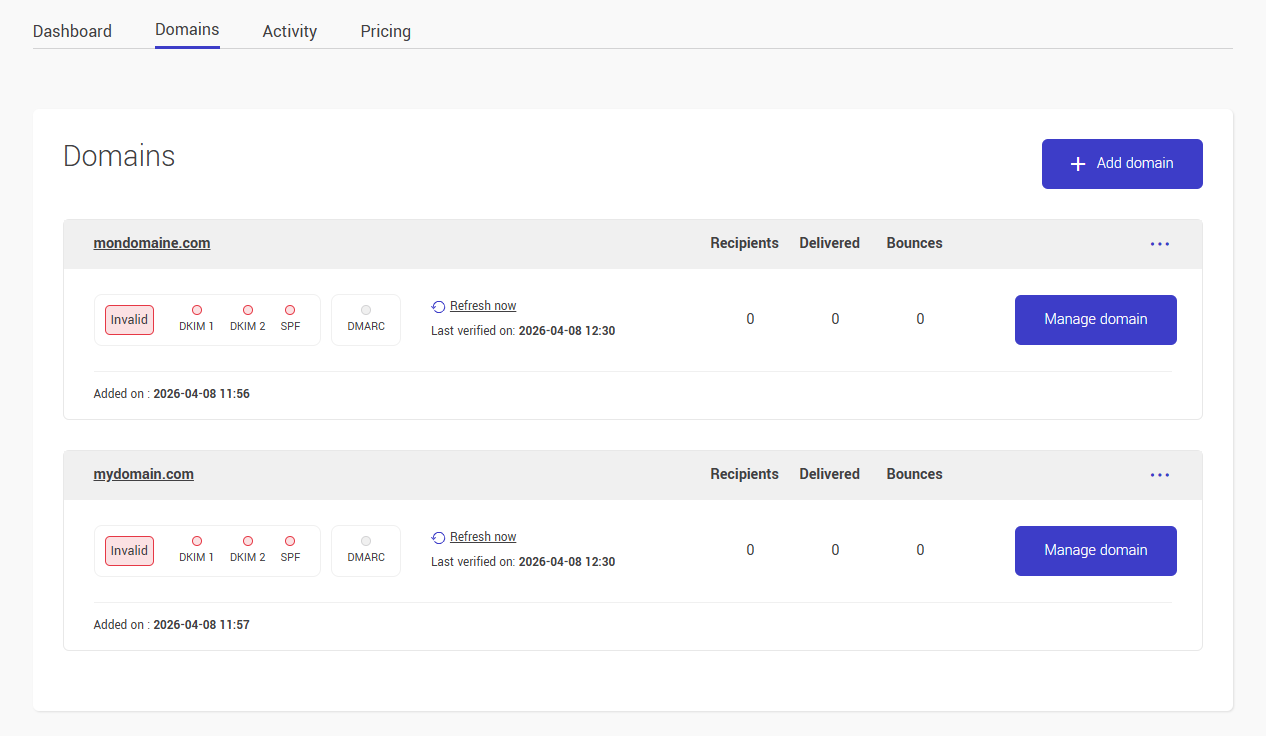Click DKIM 2 status indicator for mondomaine.com
The height and width of the screenshot is (736, 1266).
point(248,311)
